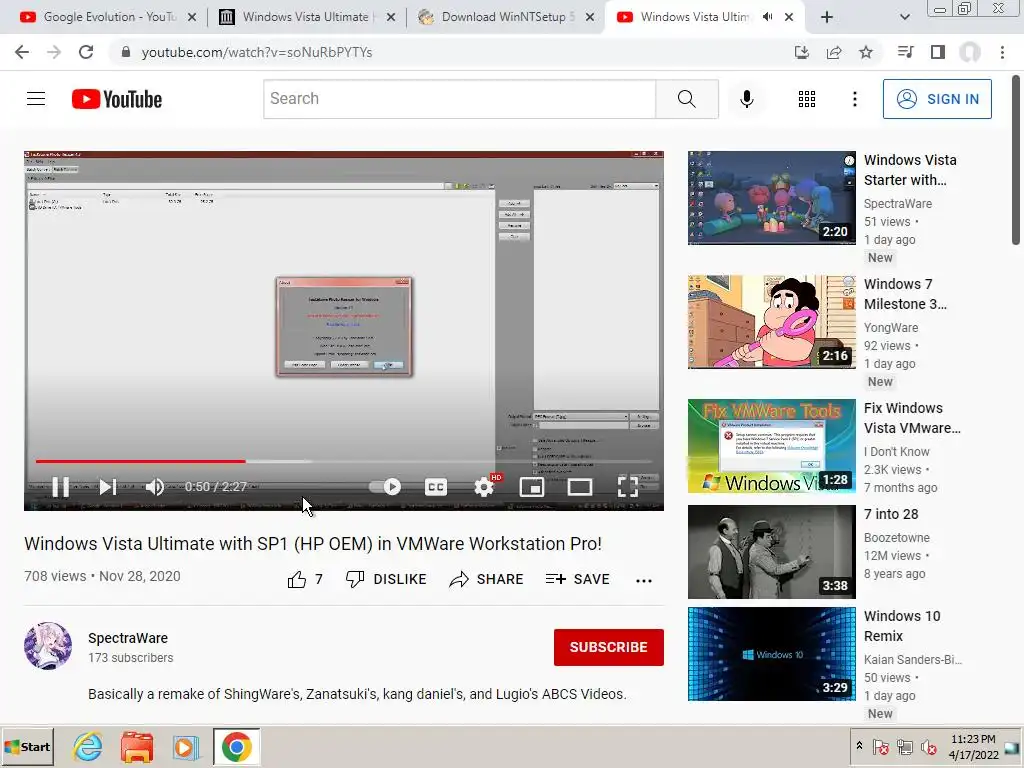
Task: Skip to the next video
Action: (108, 487)
